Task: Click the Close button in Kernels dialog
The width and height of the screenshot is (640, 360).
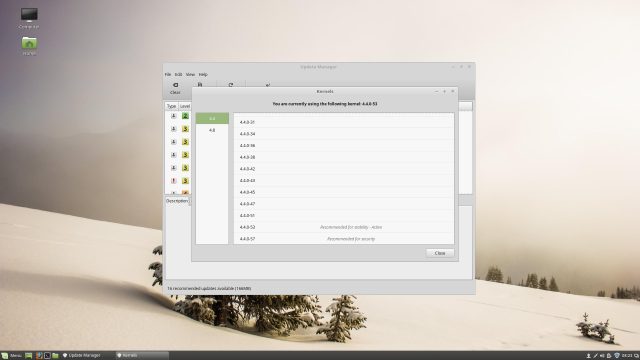Action: coord(440,253)
